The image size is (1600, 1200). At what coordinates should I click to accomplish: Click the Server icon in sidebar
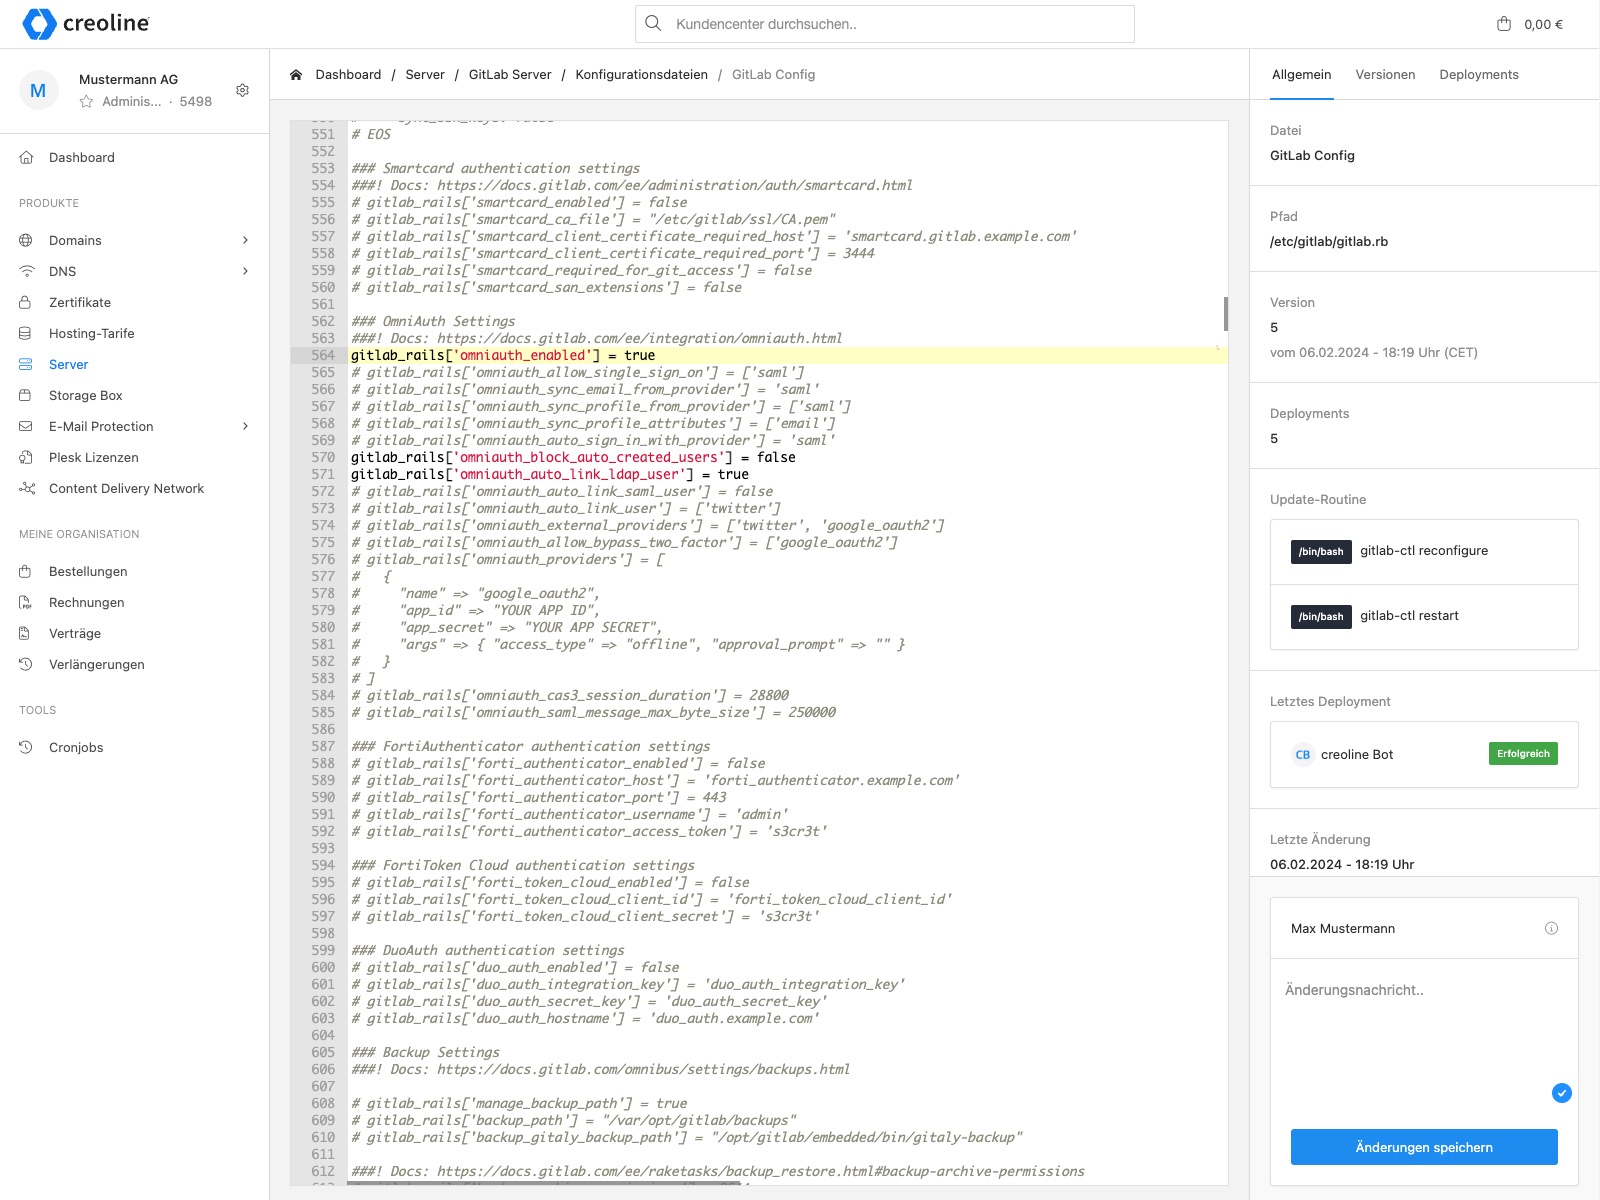tap(26, 364)
